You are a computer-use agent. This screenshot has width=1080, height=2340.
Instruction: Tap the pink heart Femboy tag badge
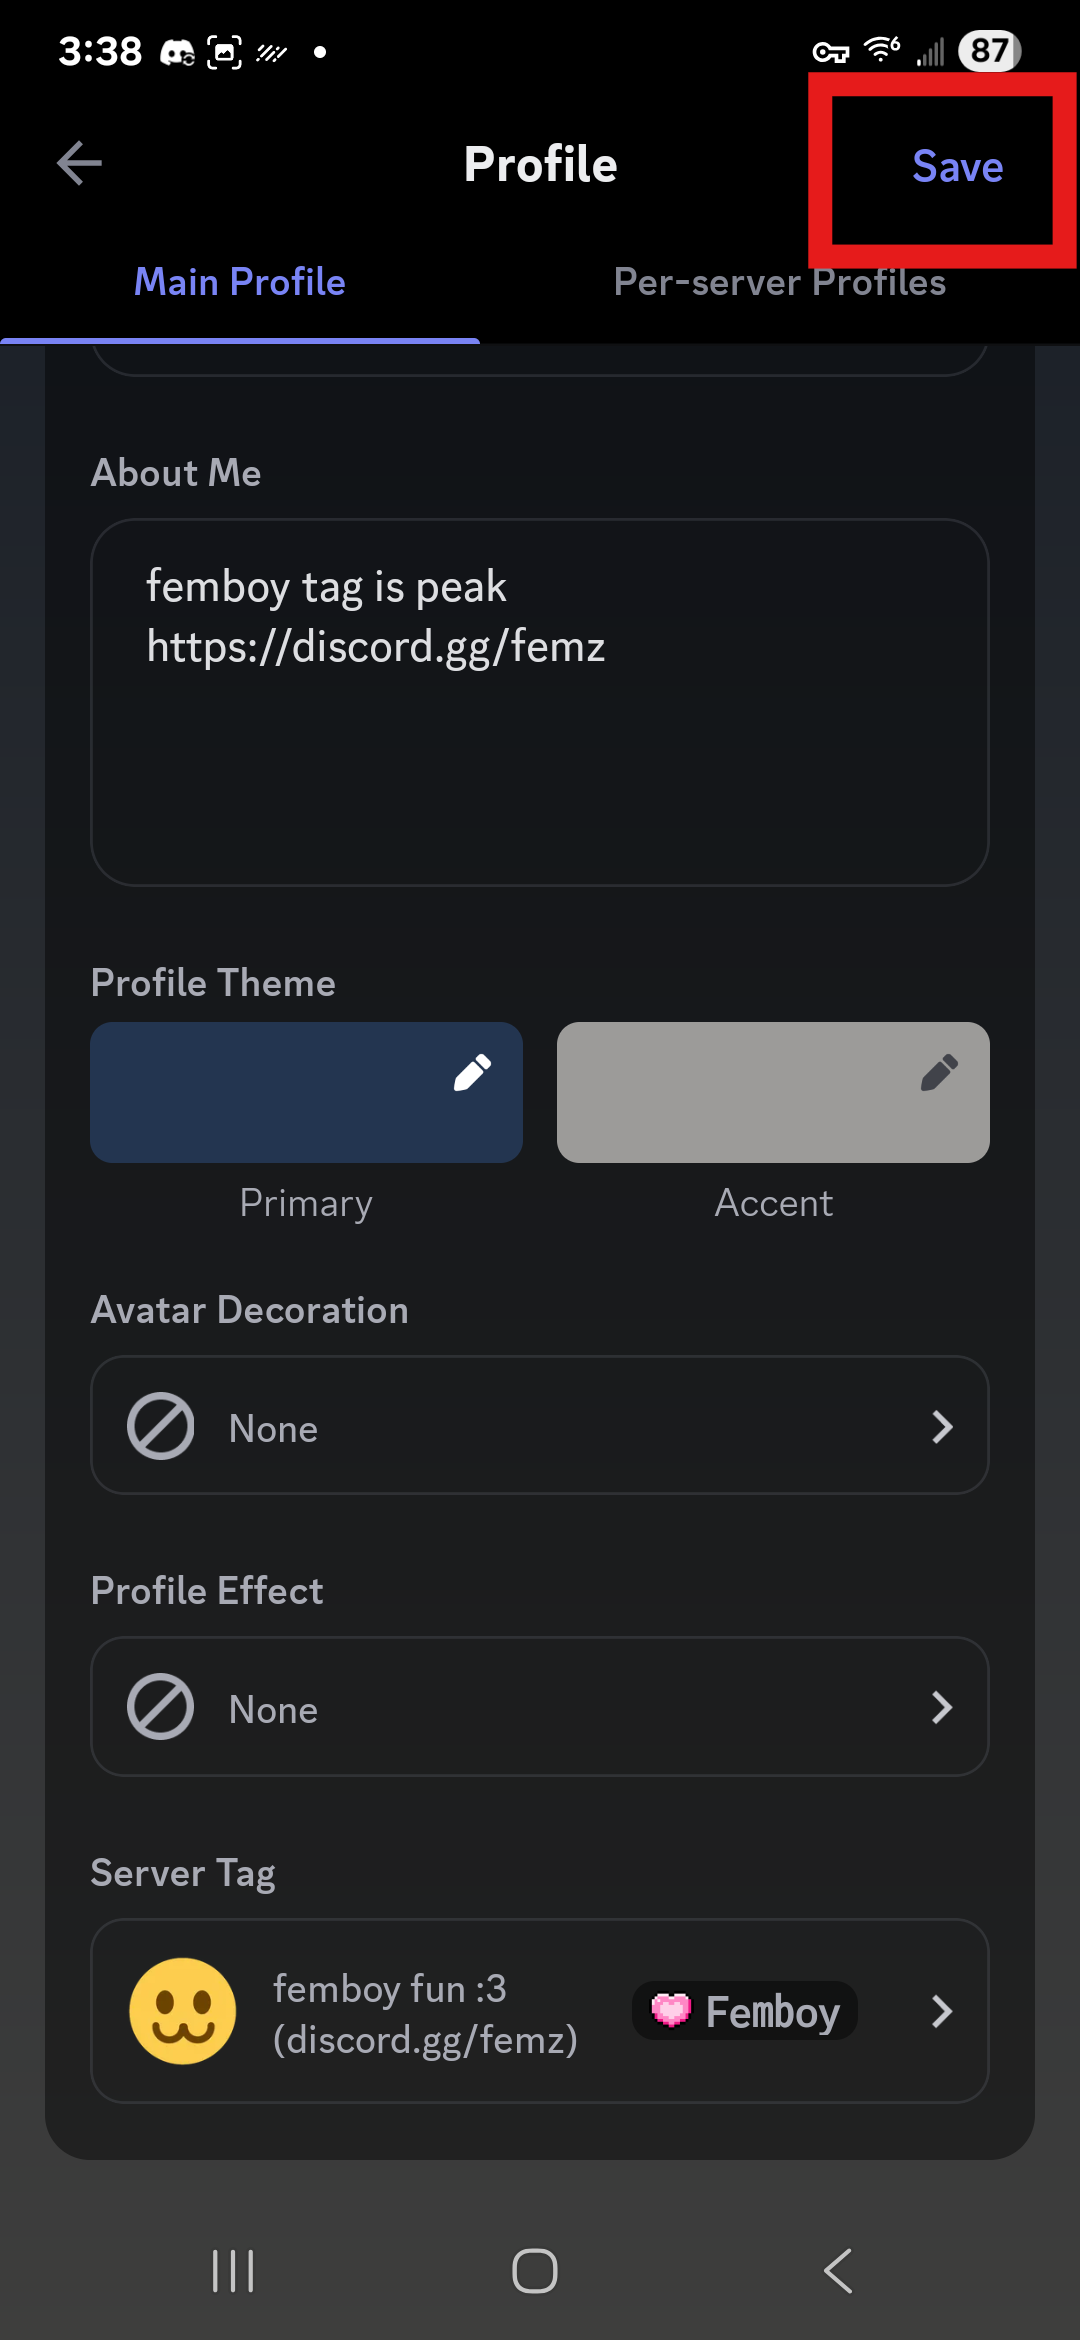745,2011
